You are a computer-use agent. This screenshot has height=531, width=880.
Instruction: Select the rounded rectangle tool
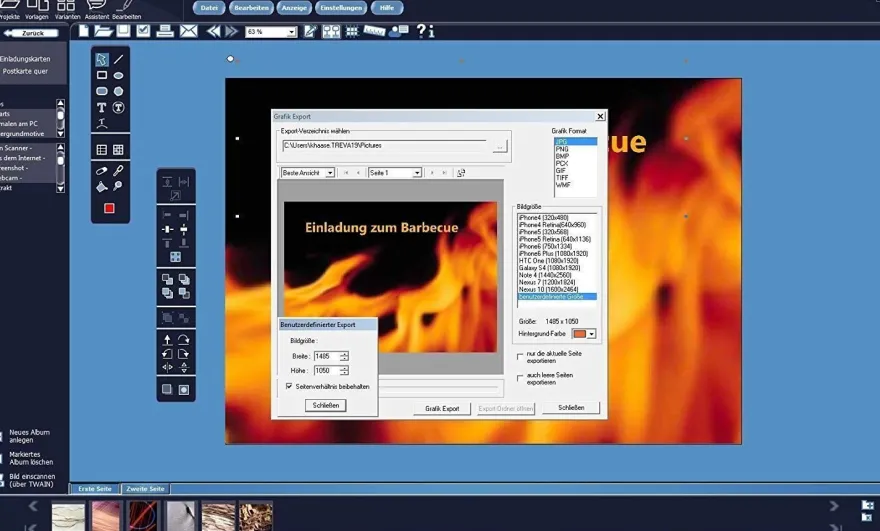click(102, 91)
